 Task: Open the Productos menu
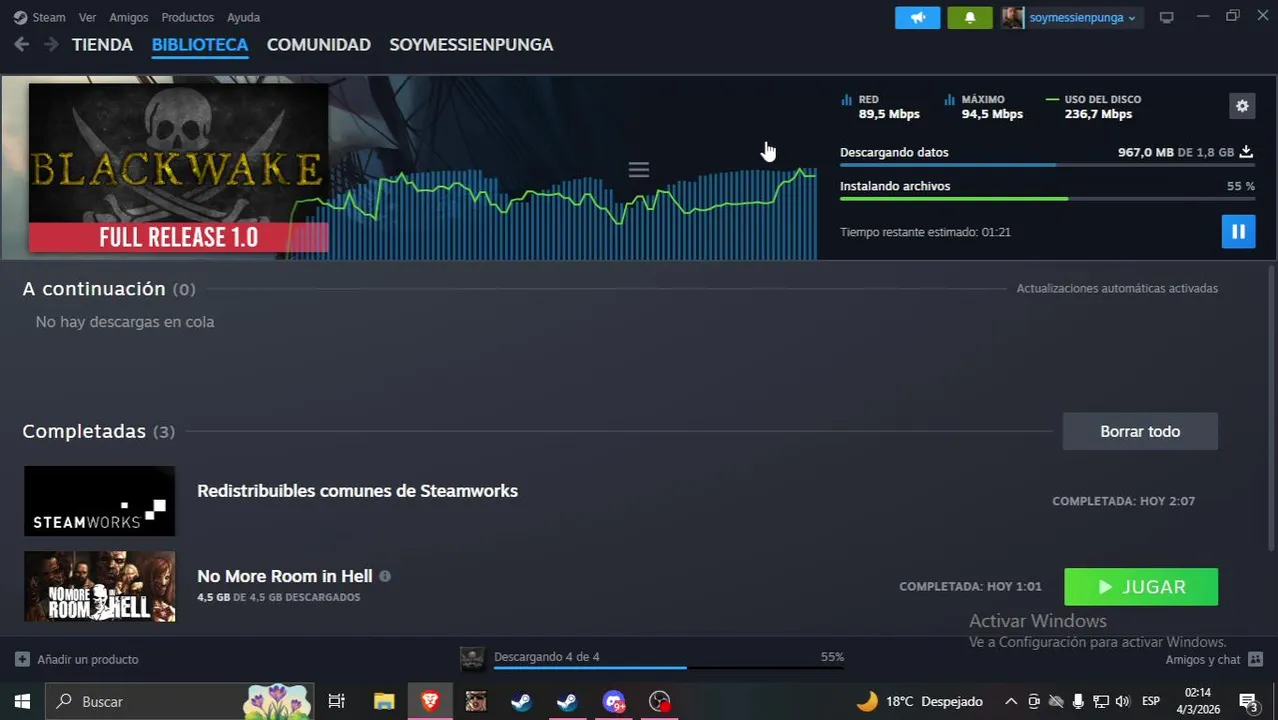point(187,17)
